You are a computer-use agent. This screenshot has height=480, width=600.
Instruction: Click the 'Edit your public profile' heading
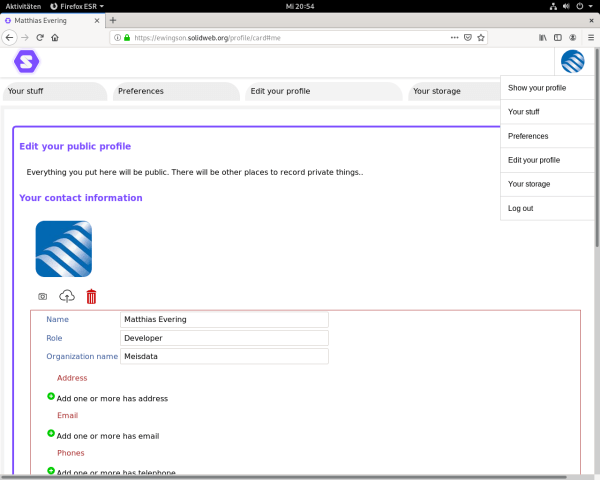click(75, 146)
